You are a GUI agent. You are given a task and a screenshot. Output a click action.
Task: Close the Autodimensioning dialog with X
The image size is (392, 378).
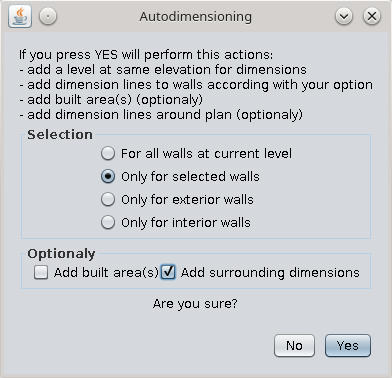372,16
